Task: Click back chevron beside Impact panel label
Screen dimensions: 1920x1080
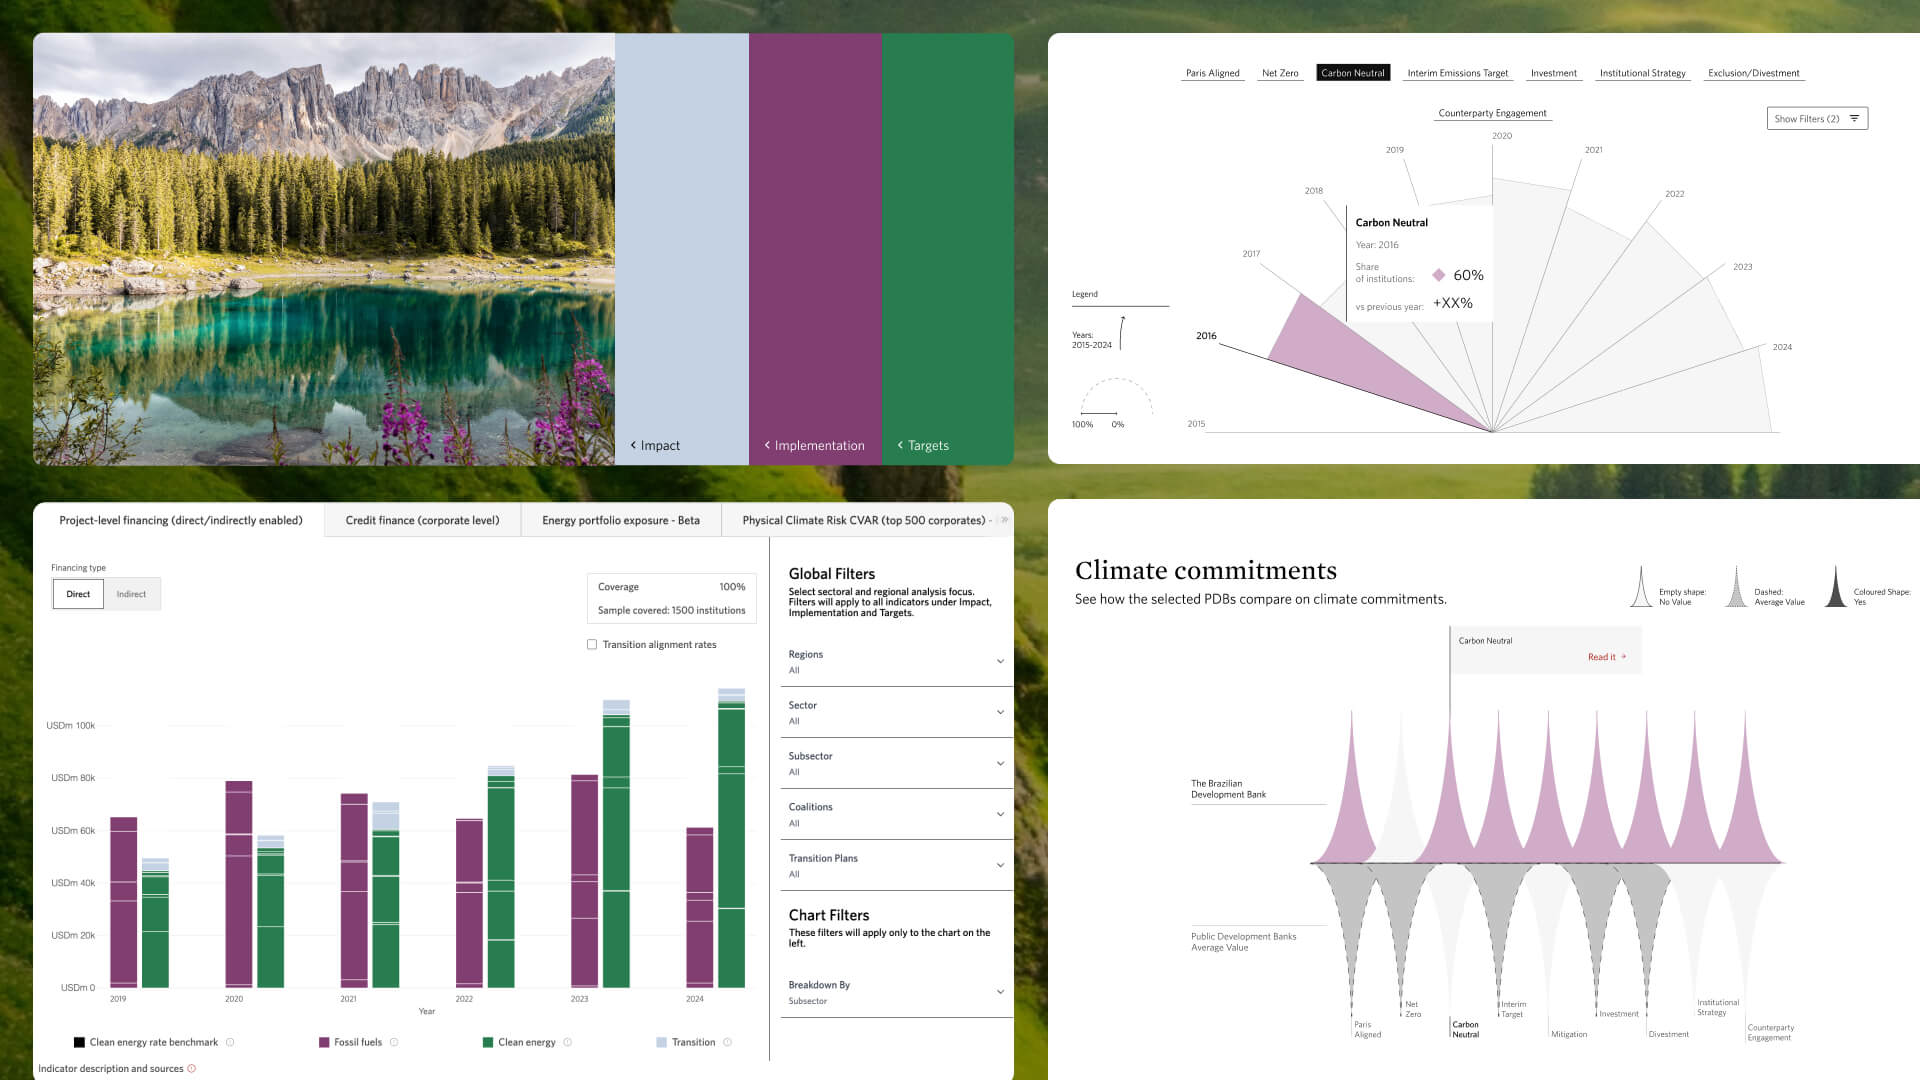Action: [x=633, y=445]
